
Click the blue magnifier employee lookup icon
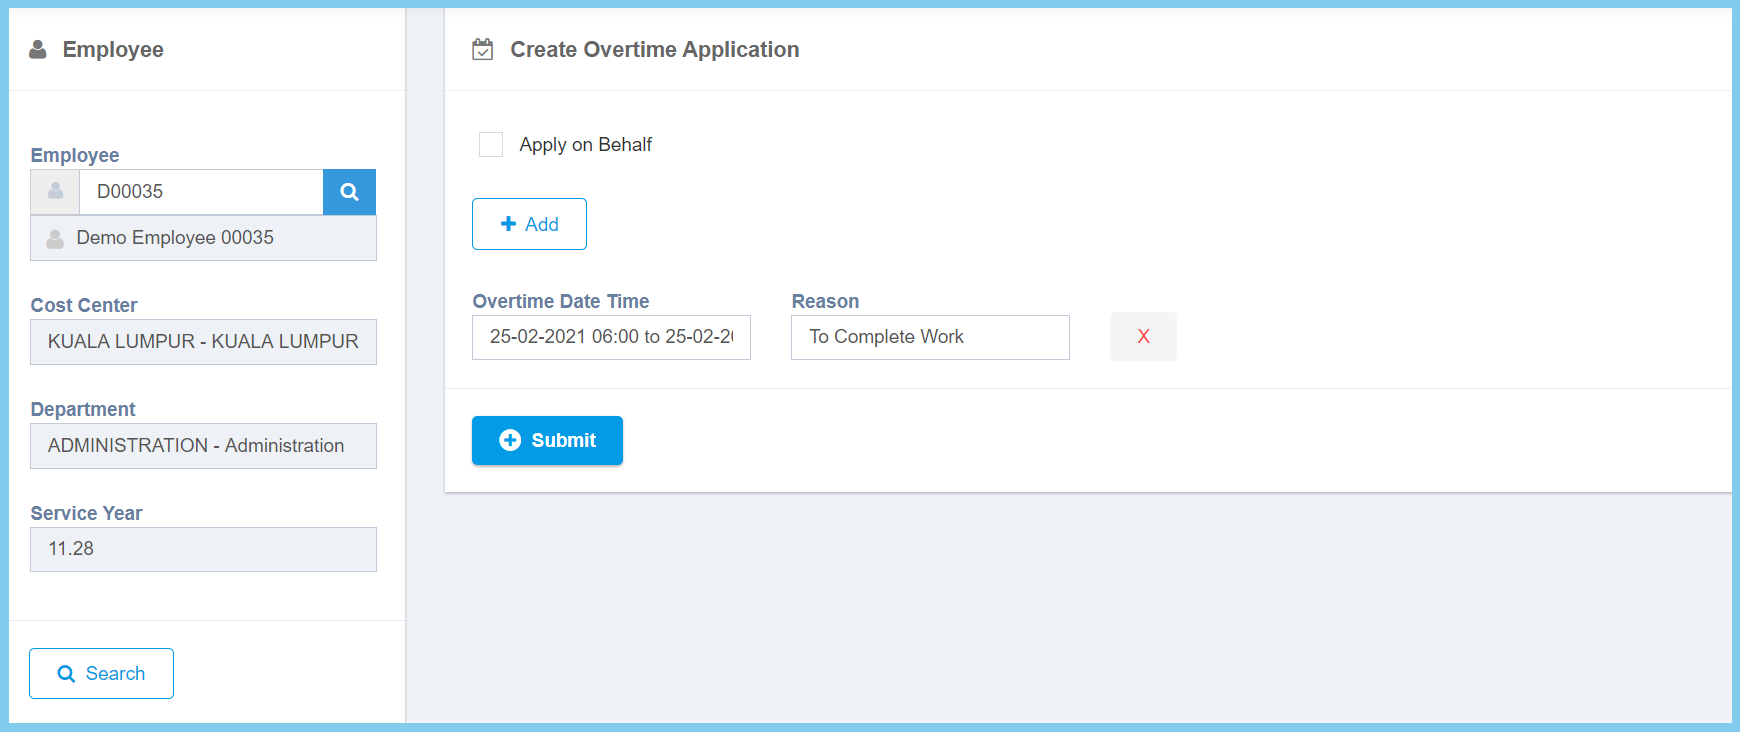click(349, 192)
